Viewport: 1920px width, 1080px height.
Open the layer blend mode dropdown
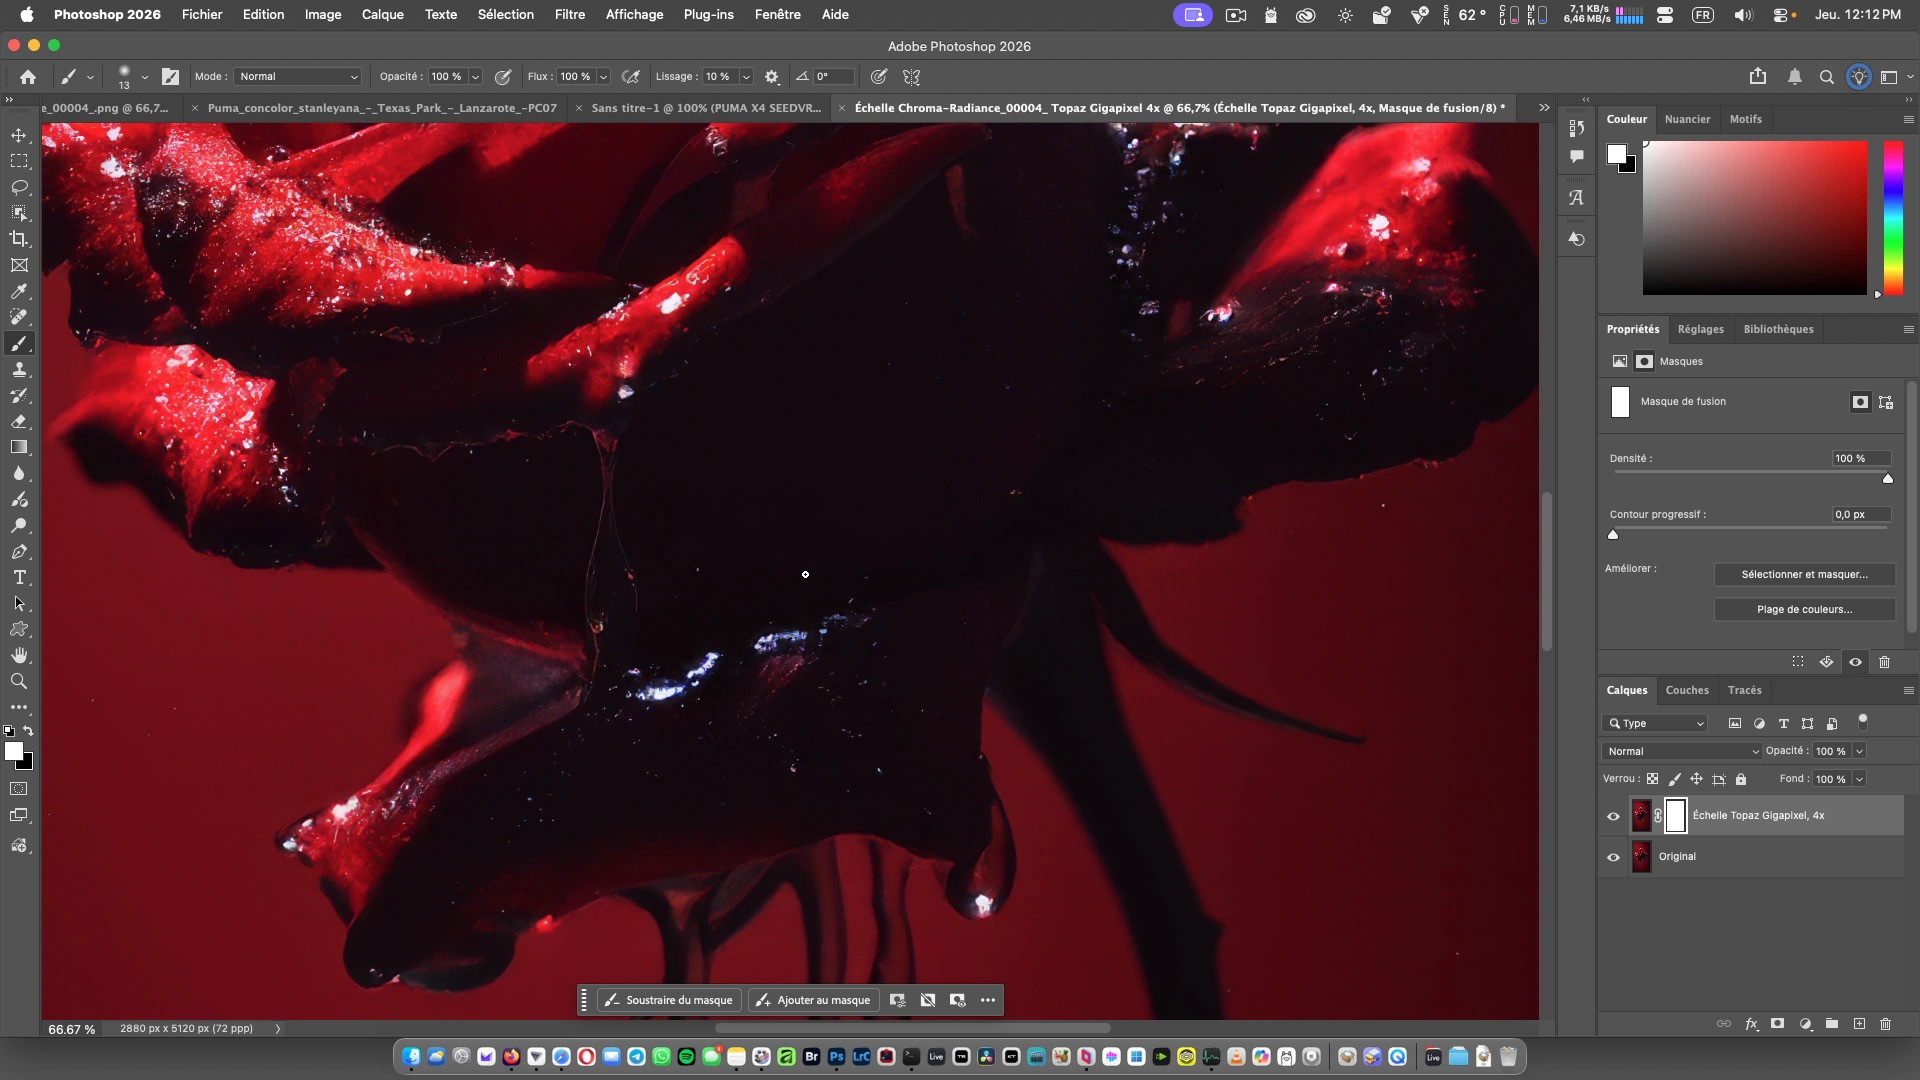(1682, 751)
